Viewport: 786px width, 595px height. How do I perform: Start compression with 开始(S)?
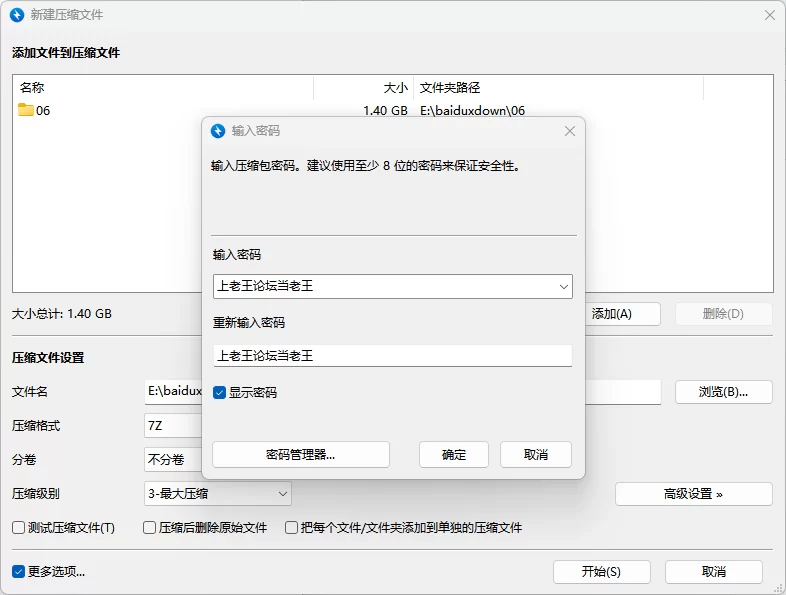[x=602, y=571]
